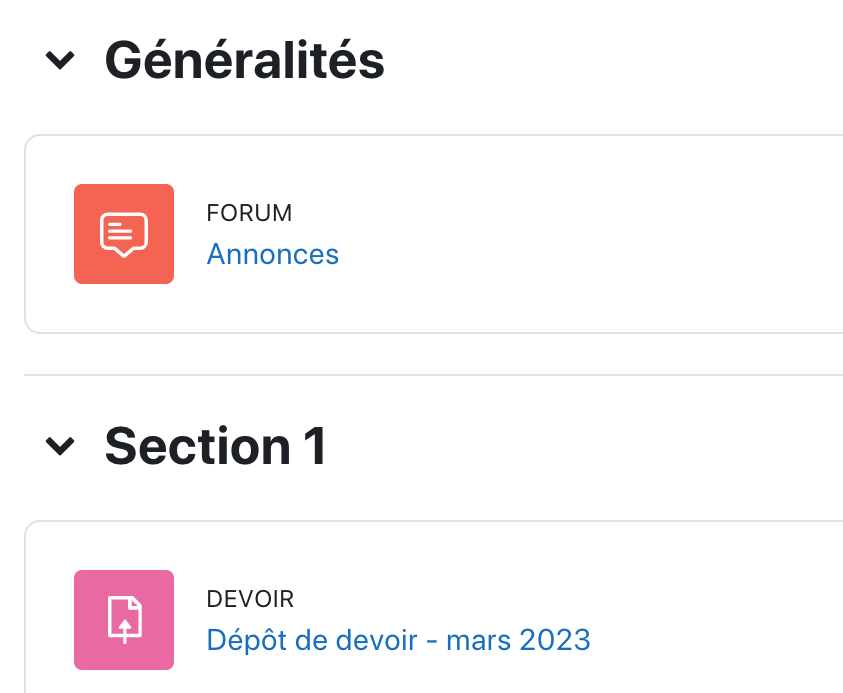This screenshot has height=693, width=843.
Task: Click the divider line above Section 1
Action: pyautogui.click(x=430, y=375)
